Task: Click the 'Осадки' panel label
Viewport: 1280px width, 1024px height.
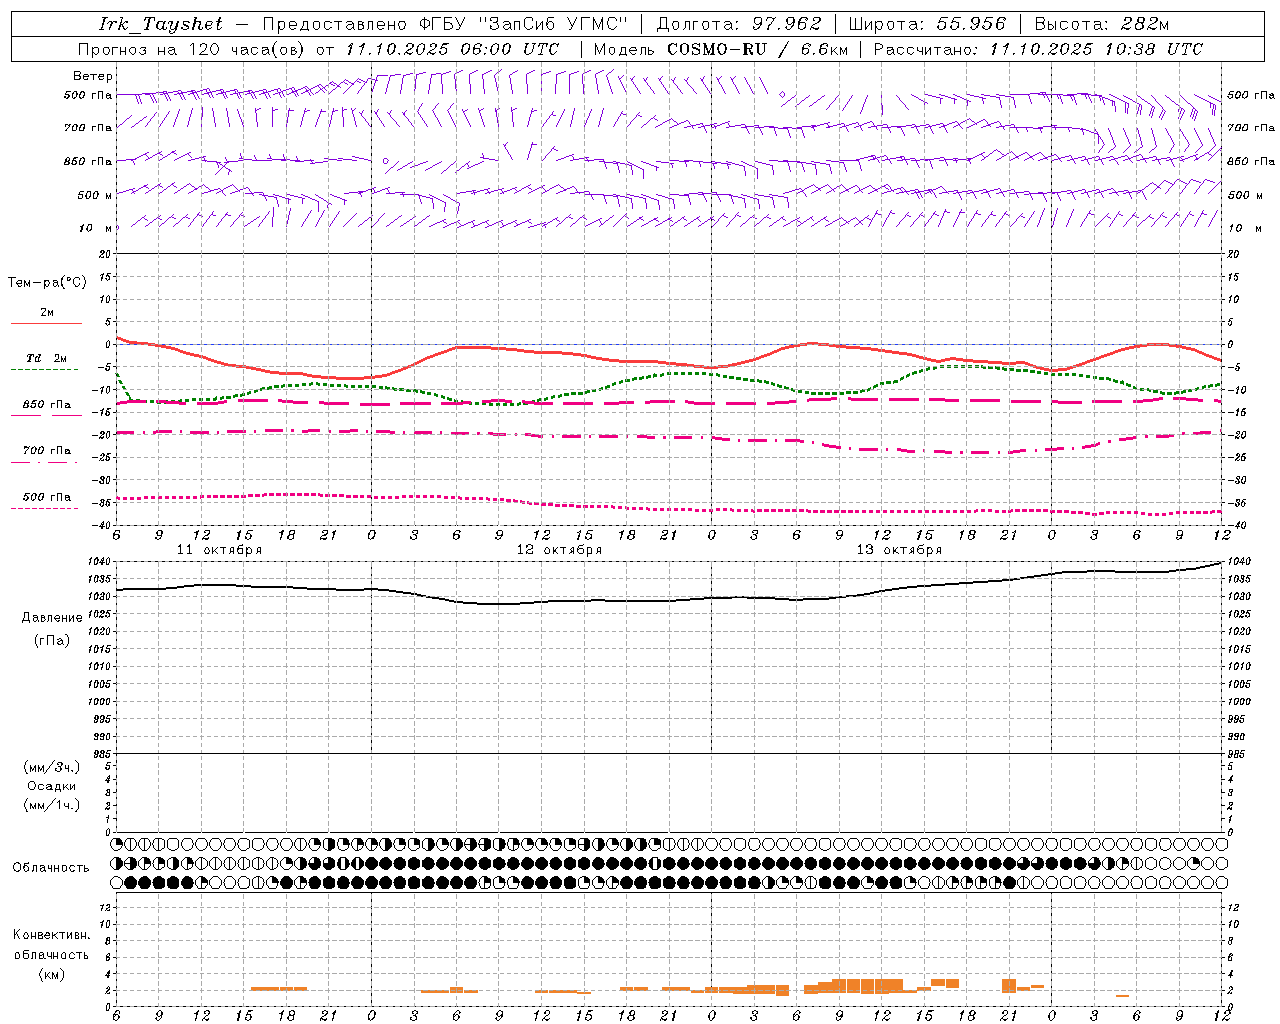Action: click(52, 786)
